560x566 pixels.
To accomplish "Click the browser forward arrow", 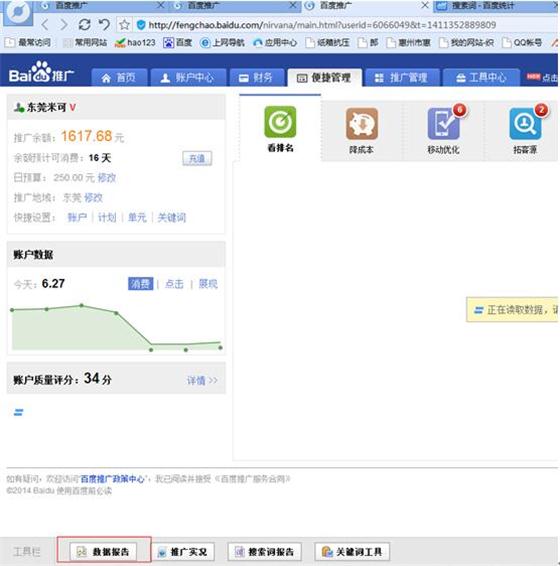I will coord(64,25).
